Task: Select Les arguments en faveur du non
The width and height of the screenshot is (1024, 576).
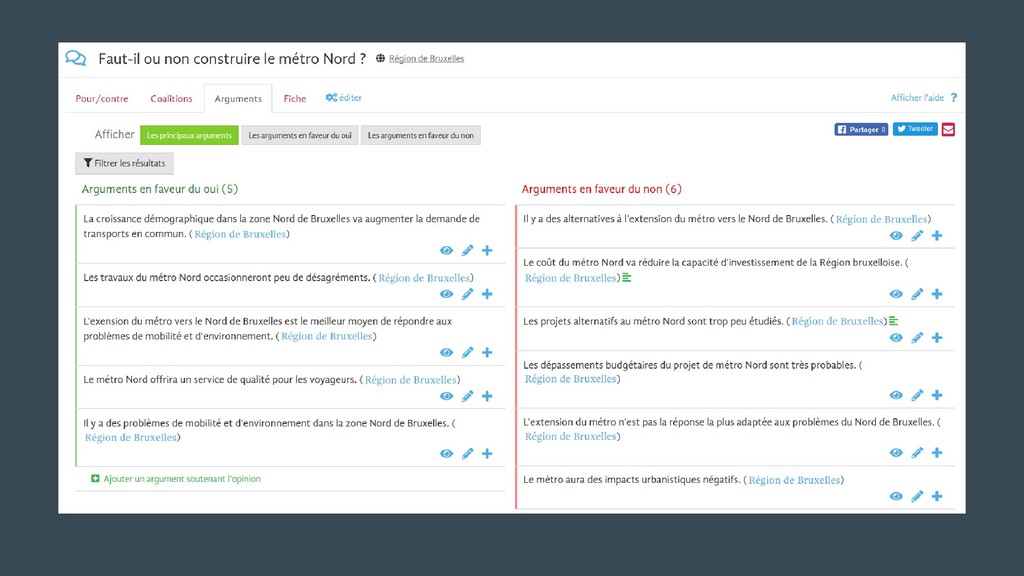Action: pyautogui.click(x=421, y=135)
